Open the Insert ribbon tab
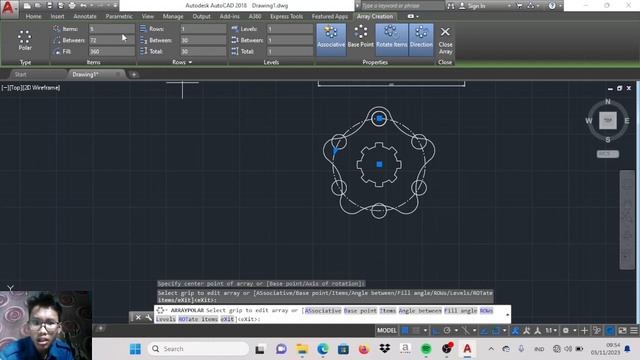The image size is (640, 360). click(x=57, y=16)
